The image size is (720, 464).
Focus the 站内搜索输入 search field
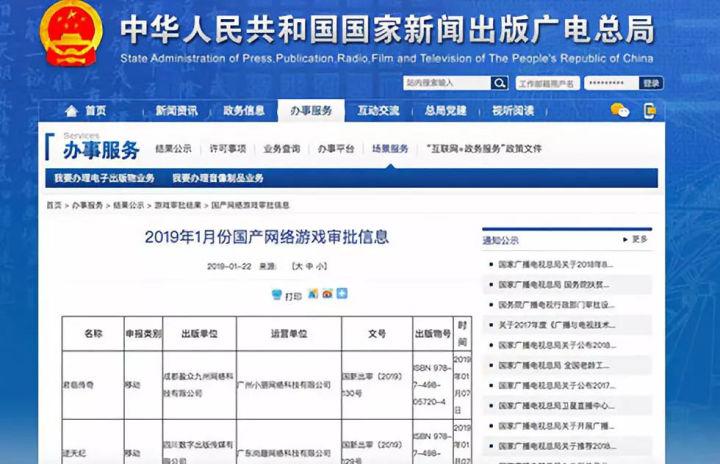pos(447,83)
